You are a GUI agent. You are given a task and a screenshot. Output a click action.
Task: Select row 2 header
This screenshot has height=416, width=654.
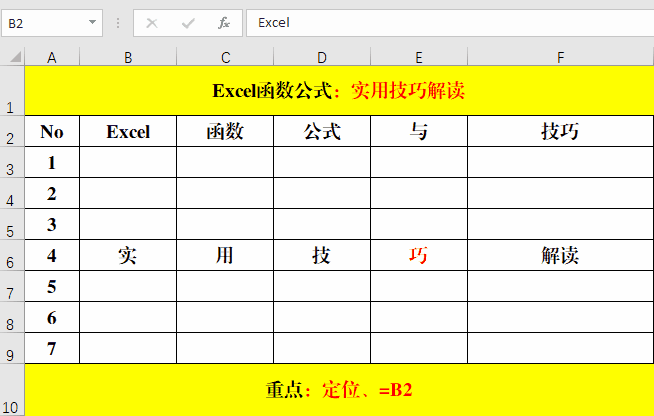(12, 131)
